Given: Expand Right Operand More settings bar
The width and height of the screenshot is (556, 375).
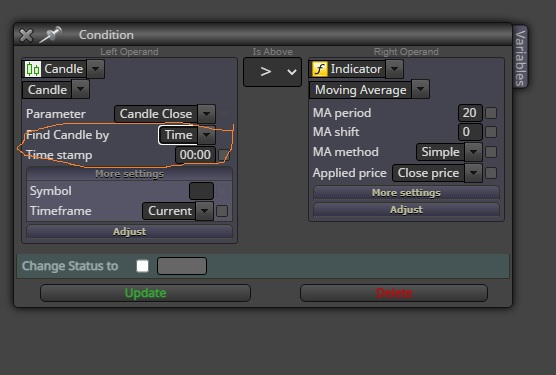Looking at the screenshot, I should coord(406,192).
